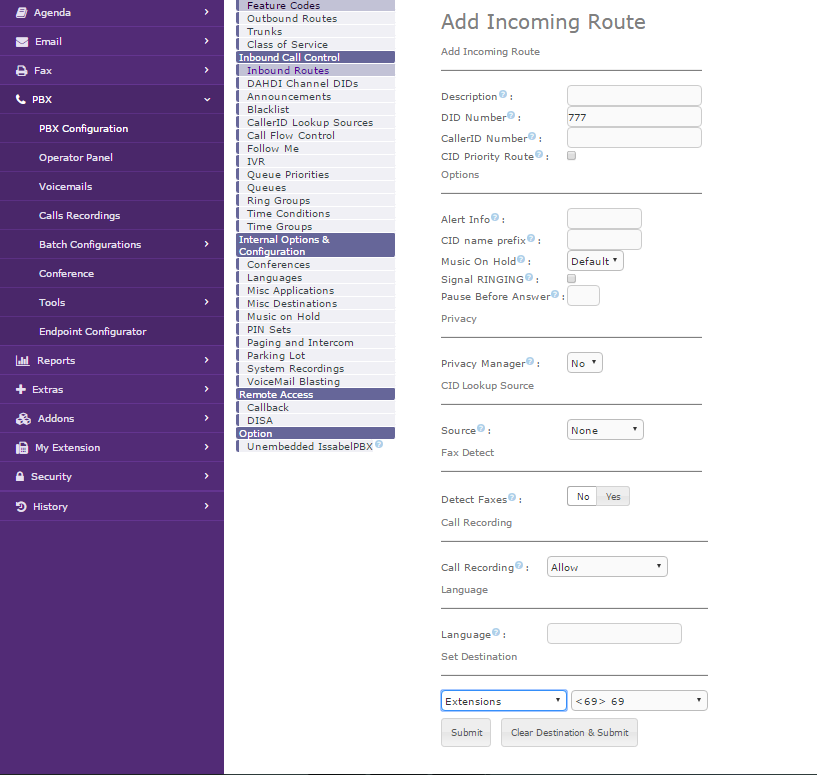Open the Music On Hold dropdown

(x=595, y=261)
